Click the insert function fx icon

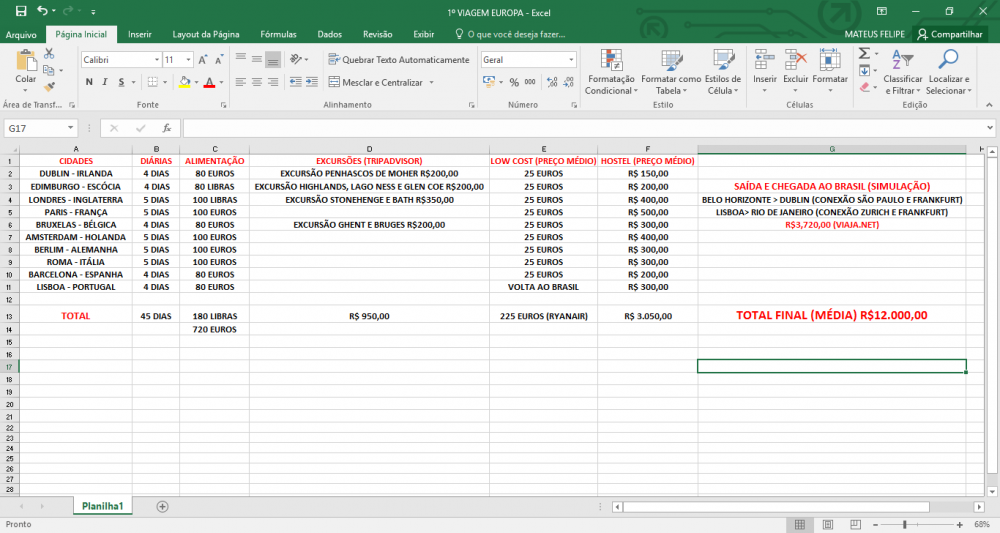[x=167, y=128]
